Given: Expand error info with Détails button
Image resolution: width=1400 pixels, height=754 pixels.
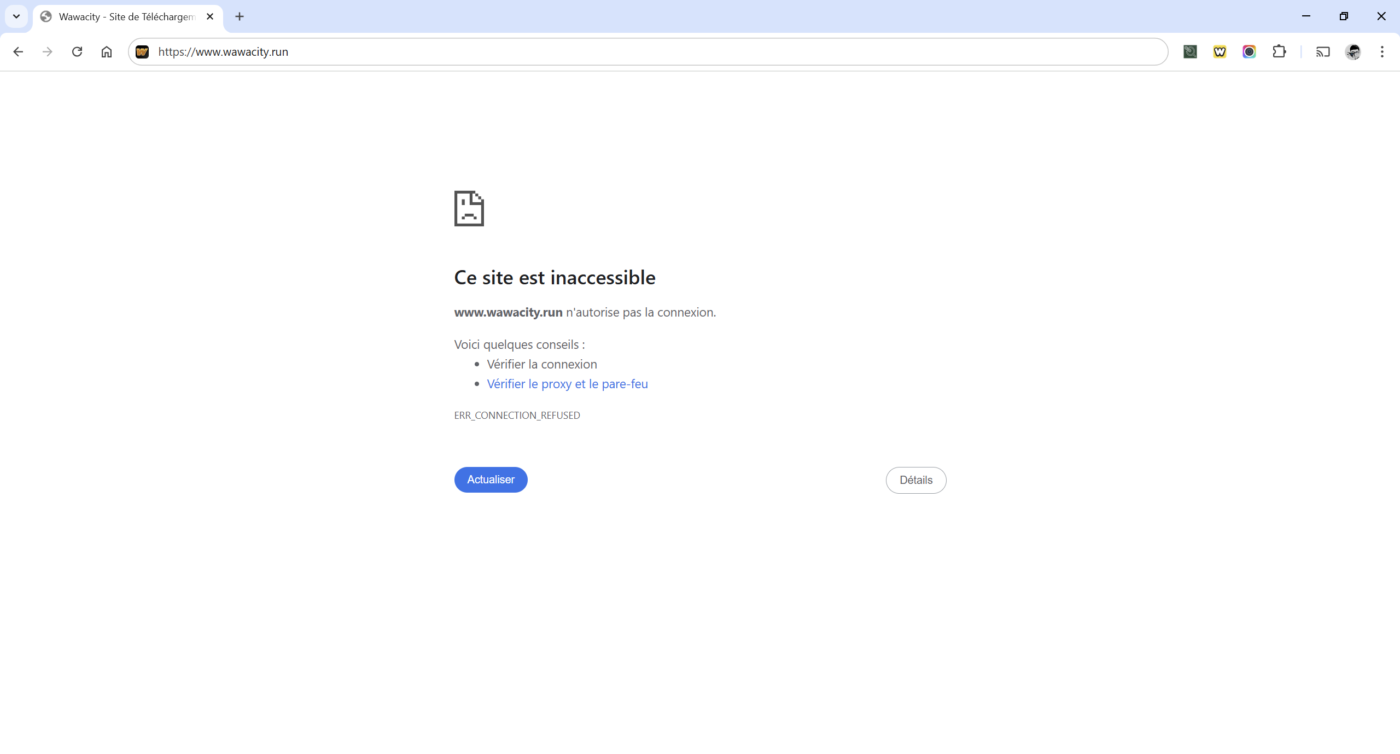Looking at the screenshot, I should 915,480.
